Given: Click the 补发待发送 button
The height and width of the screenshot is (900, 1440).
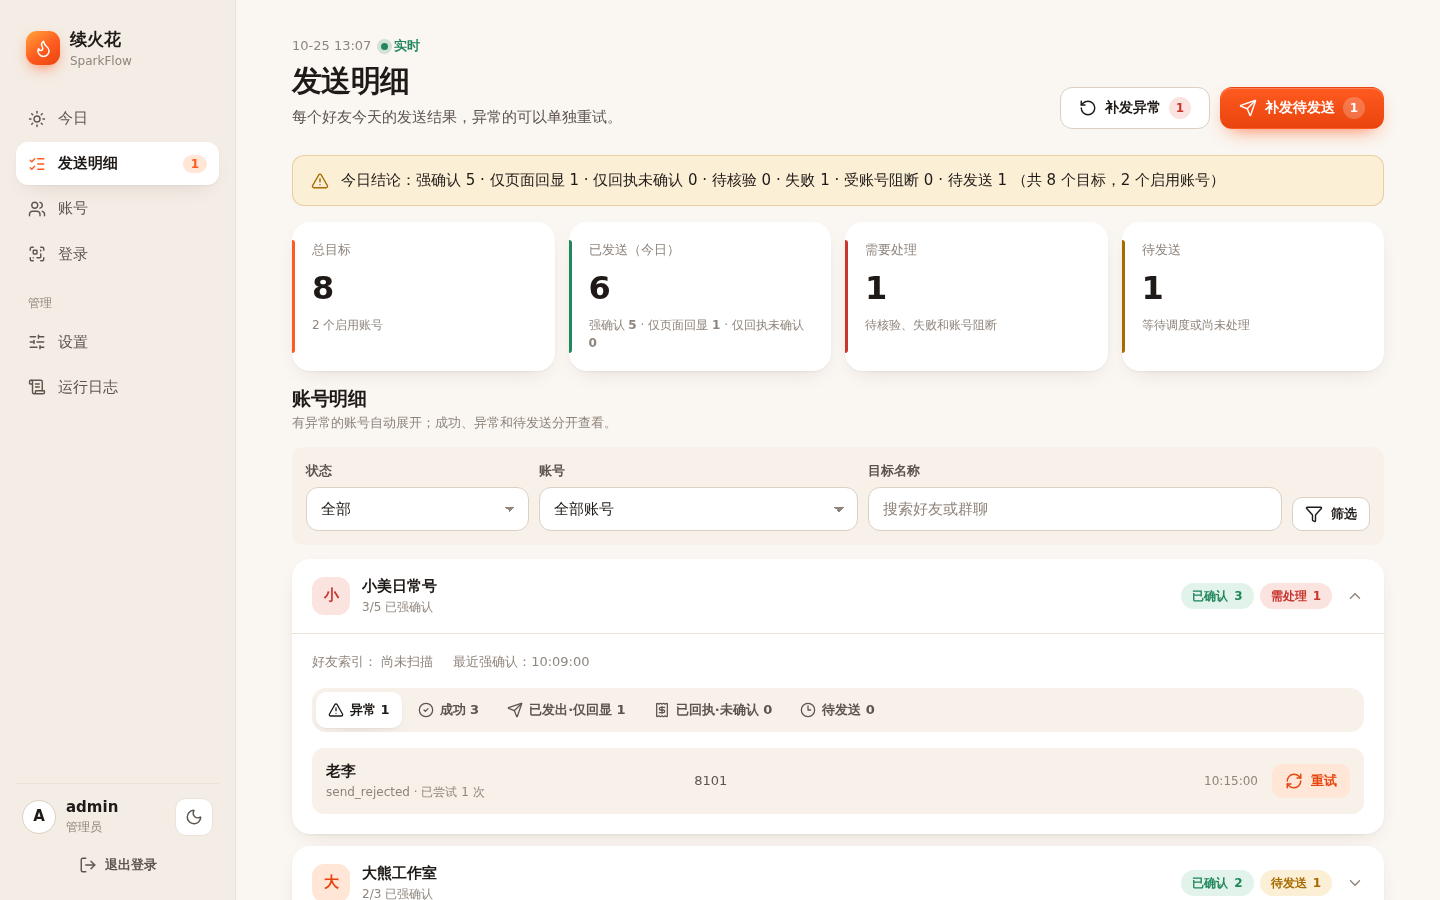Looking at the screenshot, I should coord(1302,108).
